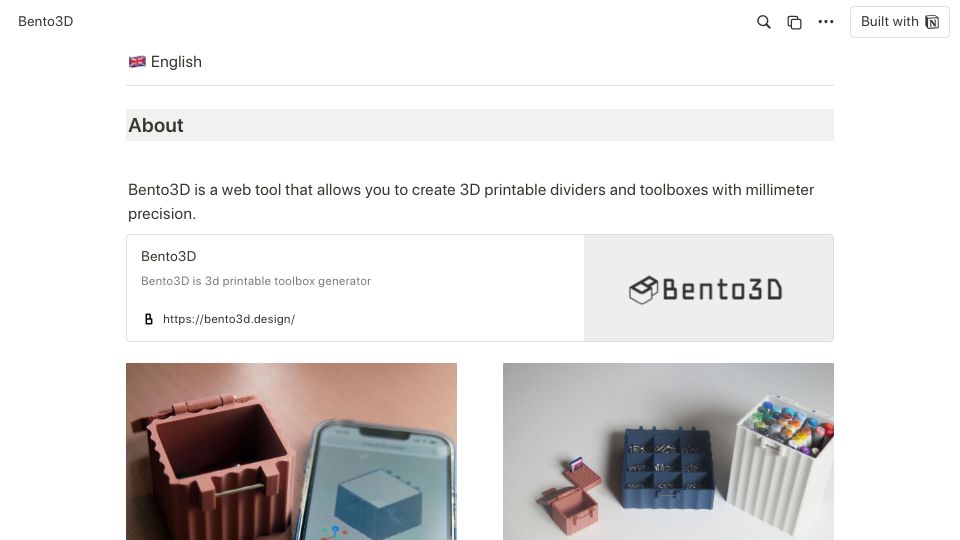Open the three printed toolboxes photo
Viewport: 960px width, 540px height.
(668, 451)
